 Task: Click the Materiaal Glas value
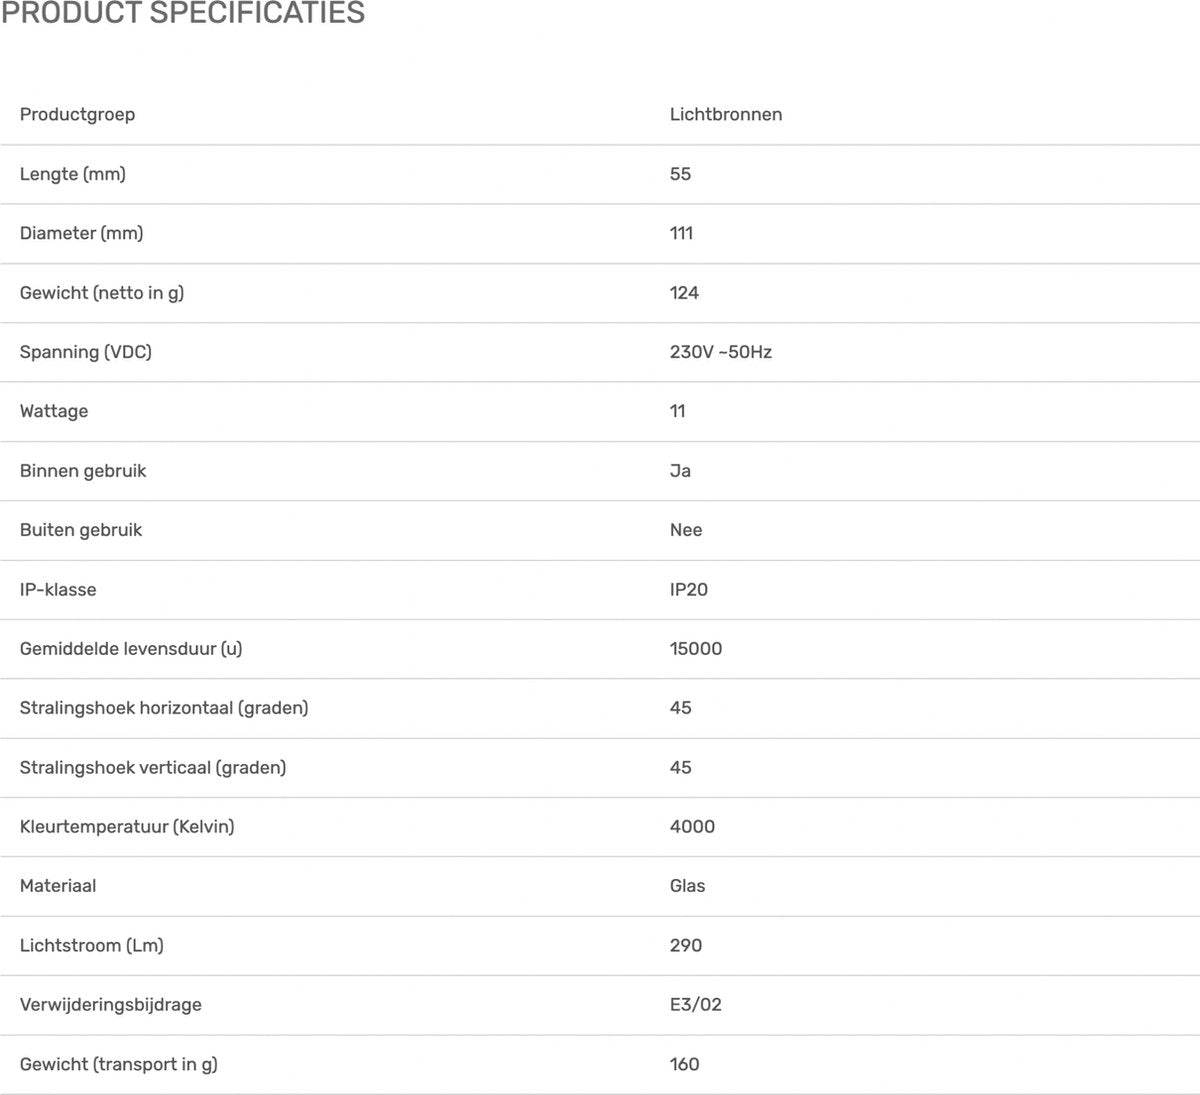click(687, 886)
